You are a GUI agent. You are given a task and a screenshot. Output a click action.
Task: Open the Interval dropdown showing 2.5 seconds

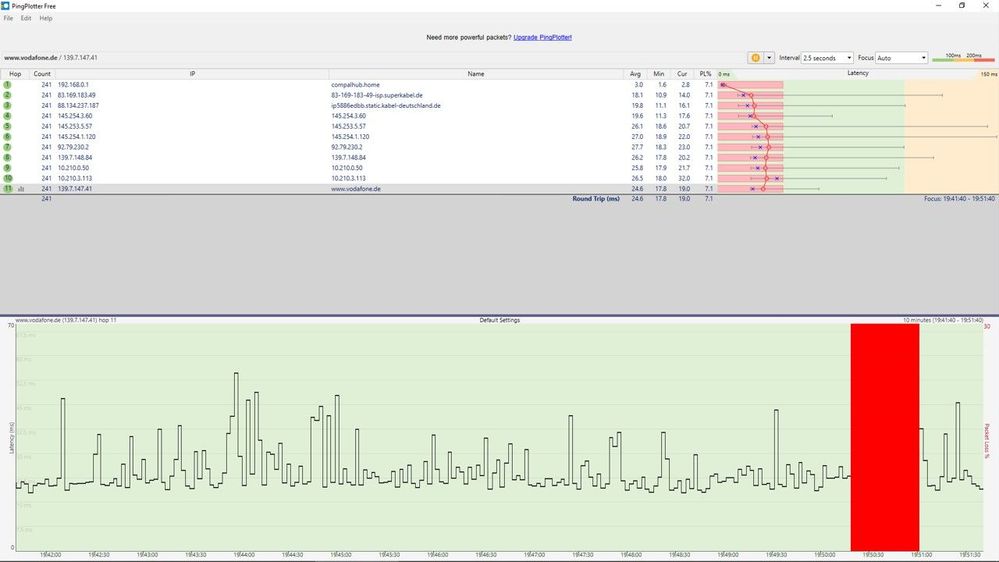[x=827, y=57]
